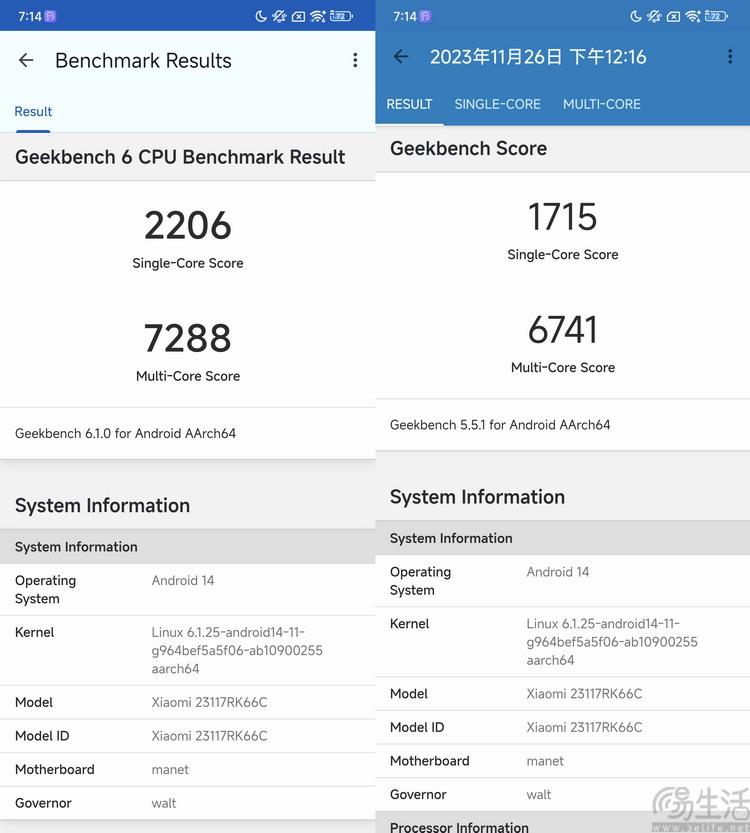The width and height of the screenshot is (750, 833).
Task: Tap Model row value in Geekbench 5 panel
Action: [584, 694]
